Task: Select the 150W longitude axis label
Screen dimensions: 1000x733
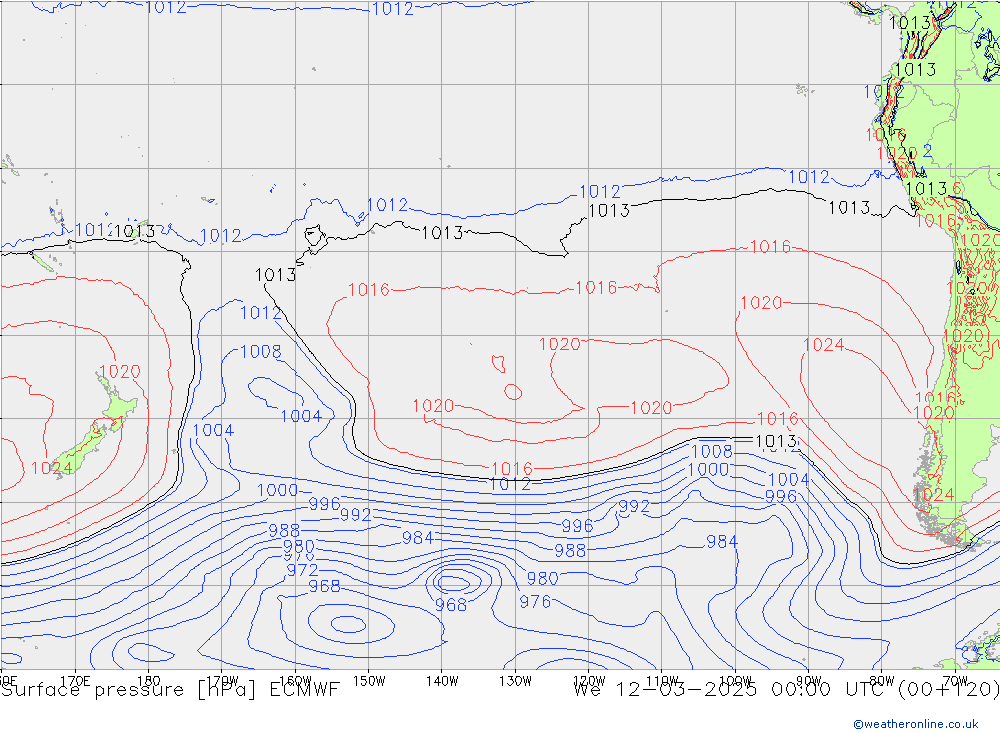Action: [369, 681]
